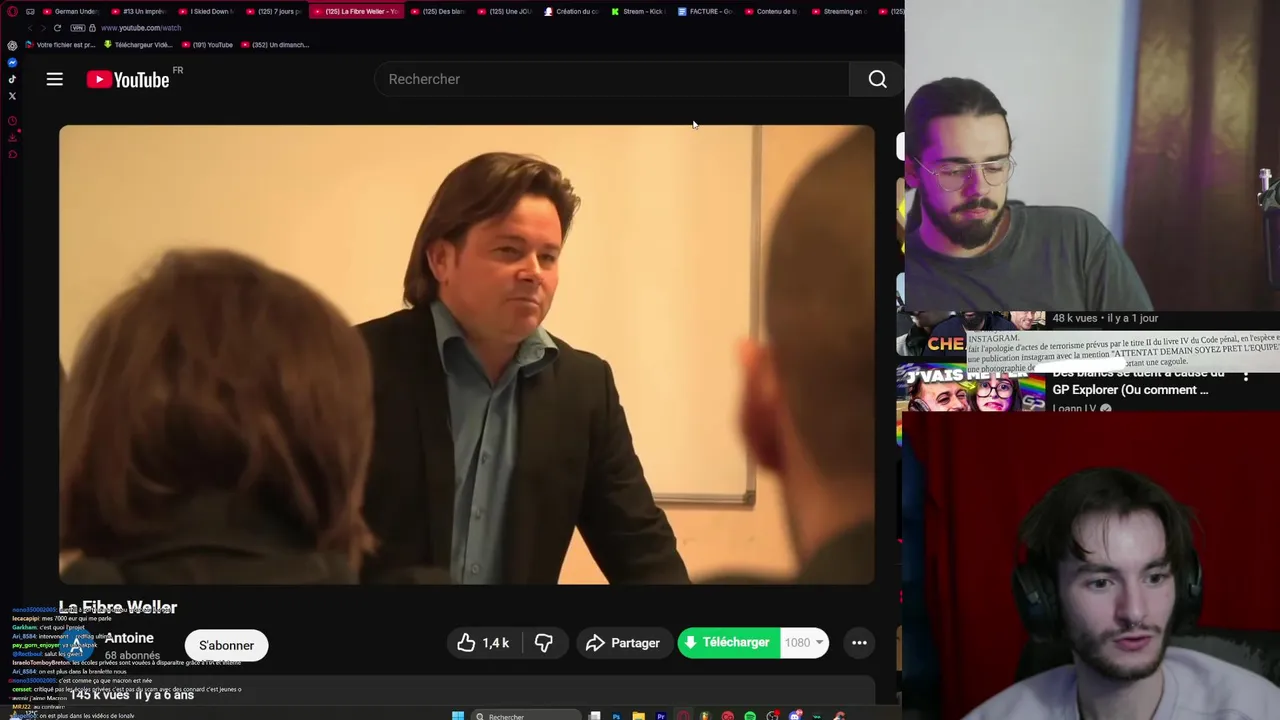Image resolution: width=1280 pixels, height=720 pixels.
Task: Switch to the #13 Un imprévu tab
Action: 139,11
